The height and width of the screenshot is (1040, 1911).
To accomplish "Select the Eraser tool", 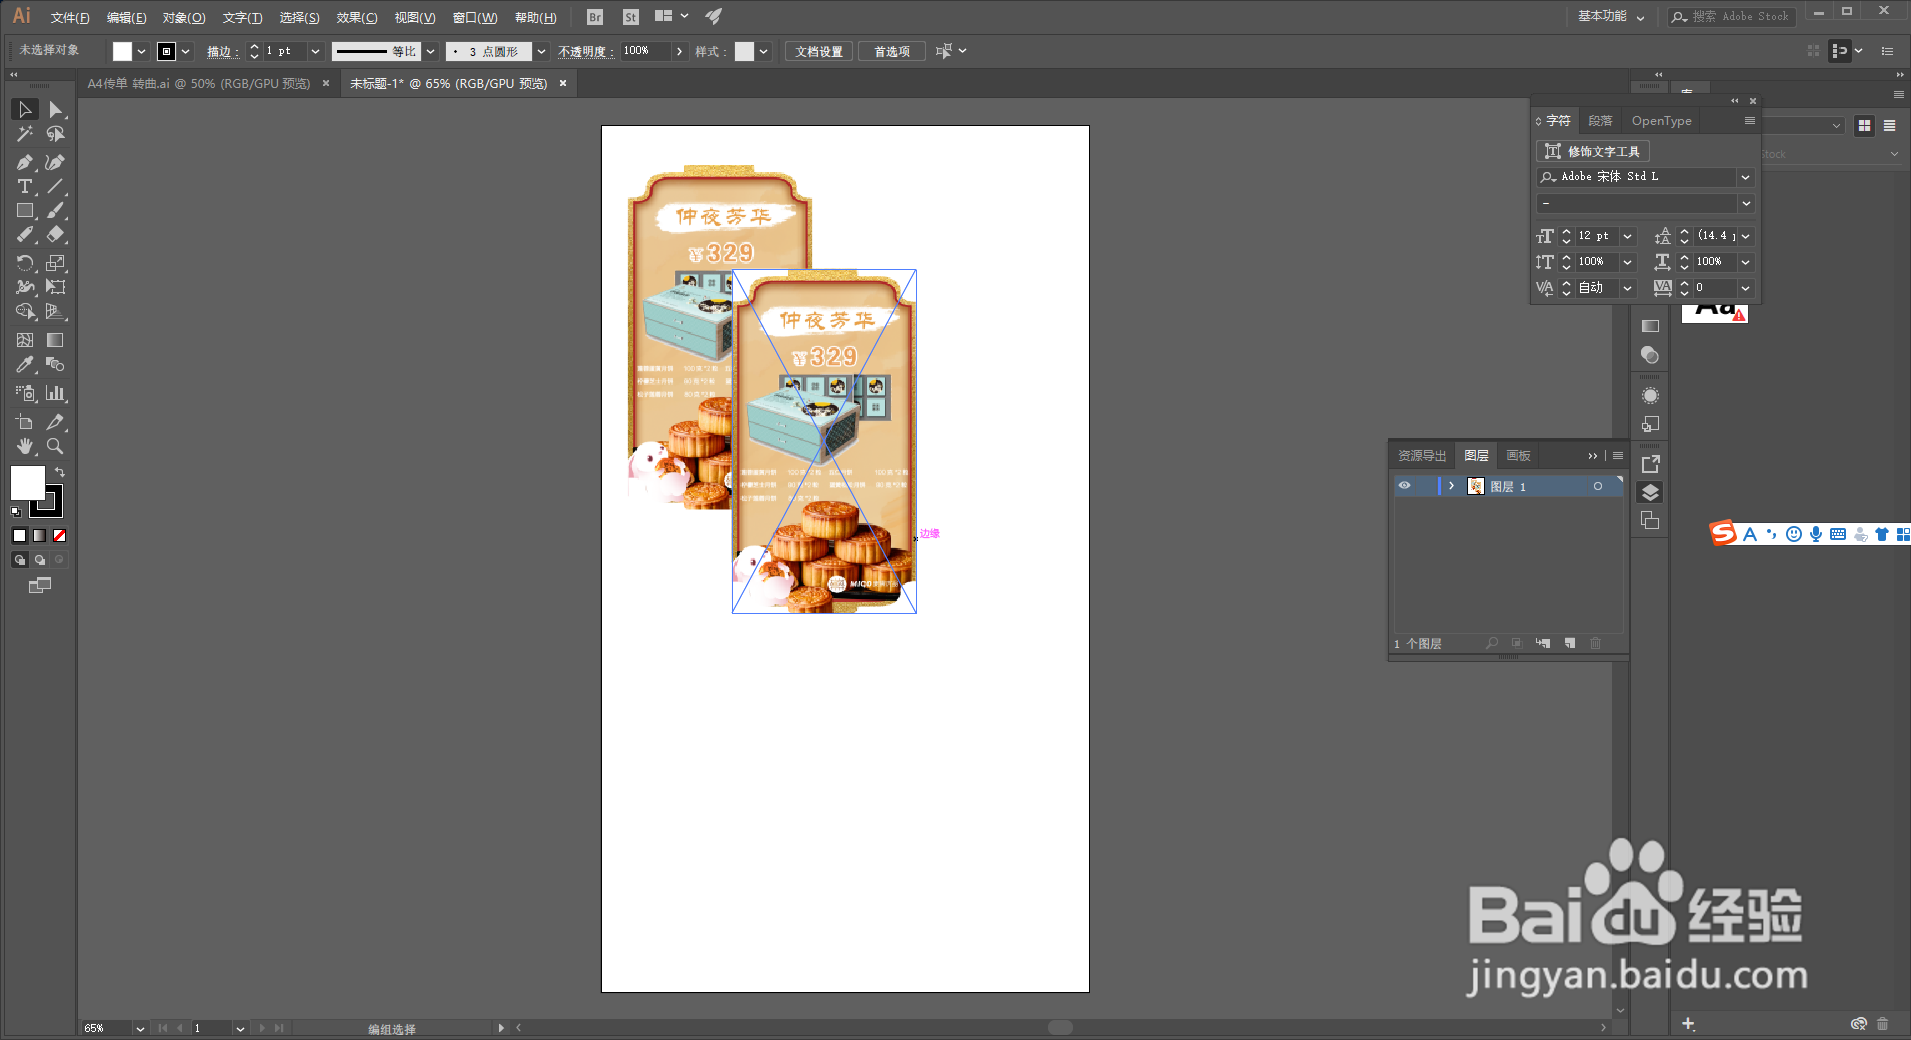I will coord(56,235).
